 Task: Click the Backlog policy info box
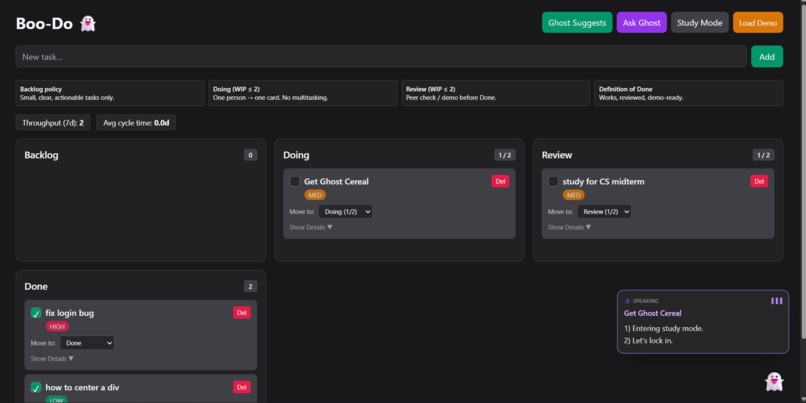[110, 93]
